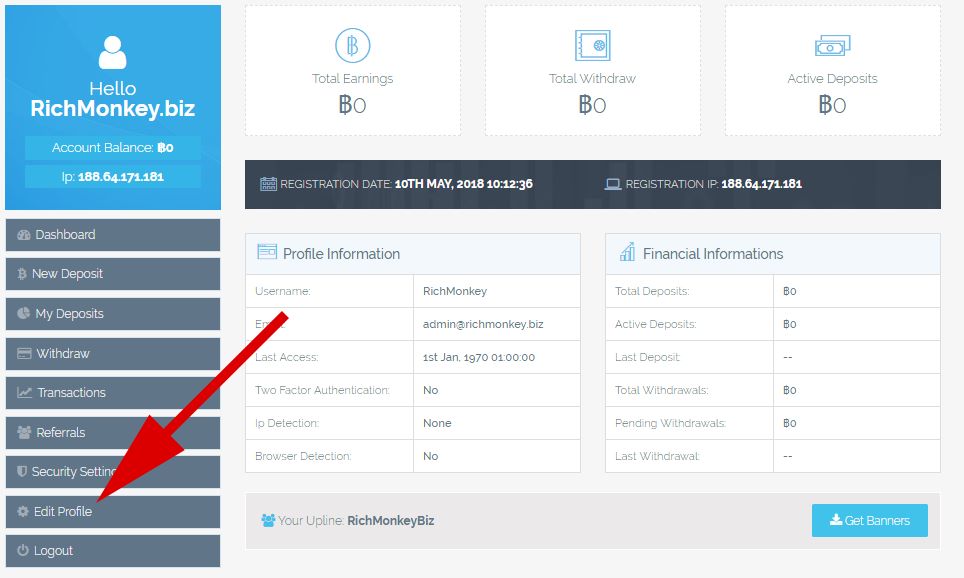Click the cash icon above Active Deposits
964x578 pixels.
tap(832, 46)
